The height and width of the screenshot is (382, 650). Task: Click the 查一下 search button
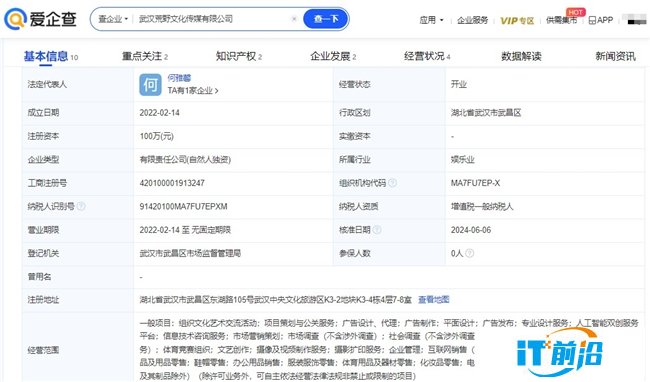pyautogui.click(x=325, y=19)
